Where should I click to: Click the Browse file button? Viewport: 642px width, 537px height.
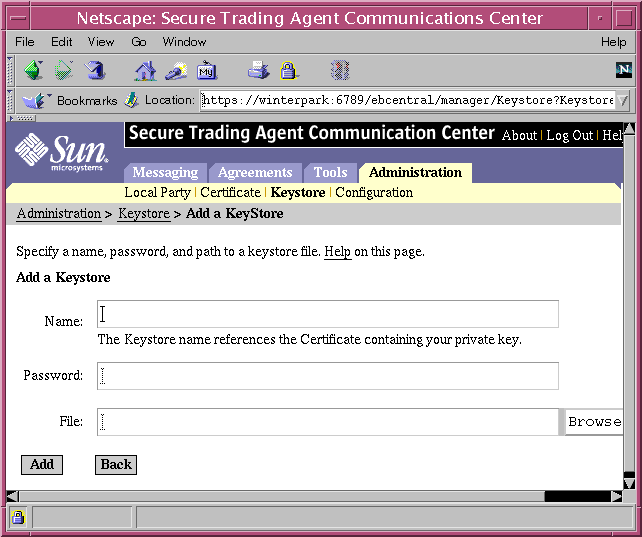(594, 422)
